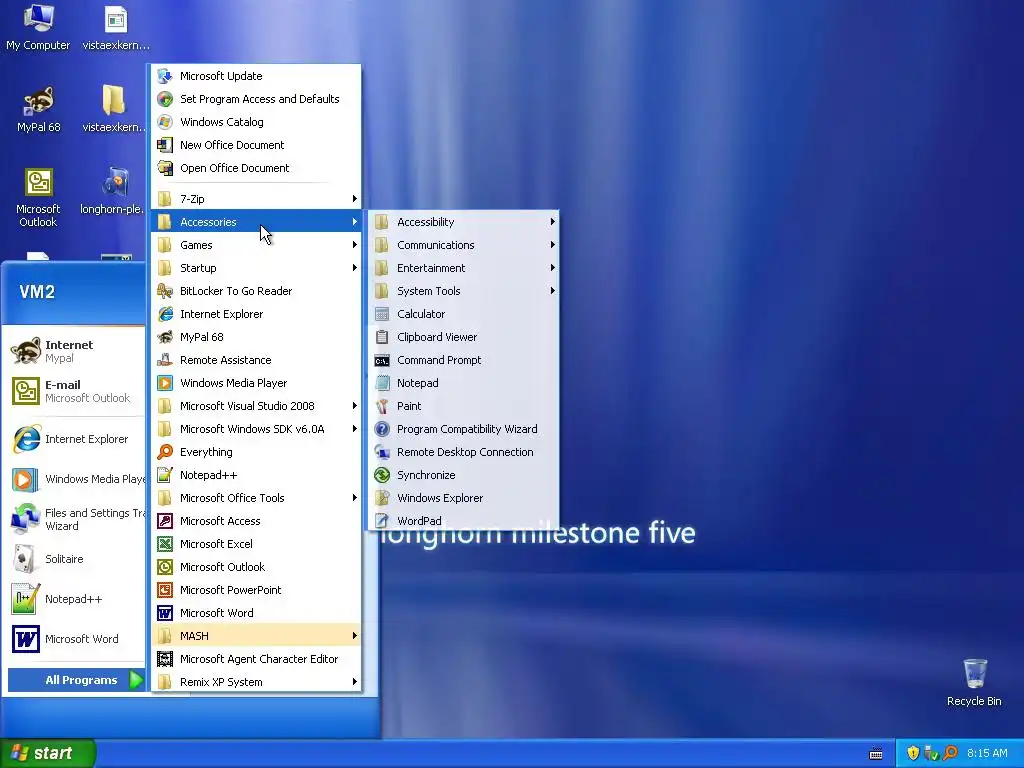Click the Windows start button
Image resolution: width=1024 pixels, height=768 pixels.
[x=47, y=753]
